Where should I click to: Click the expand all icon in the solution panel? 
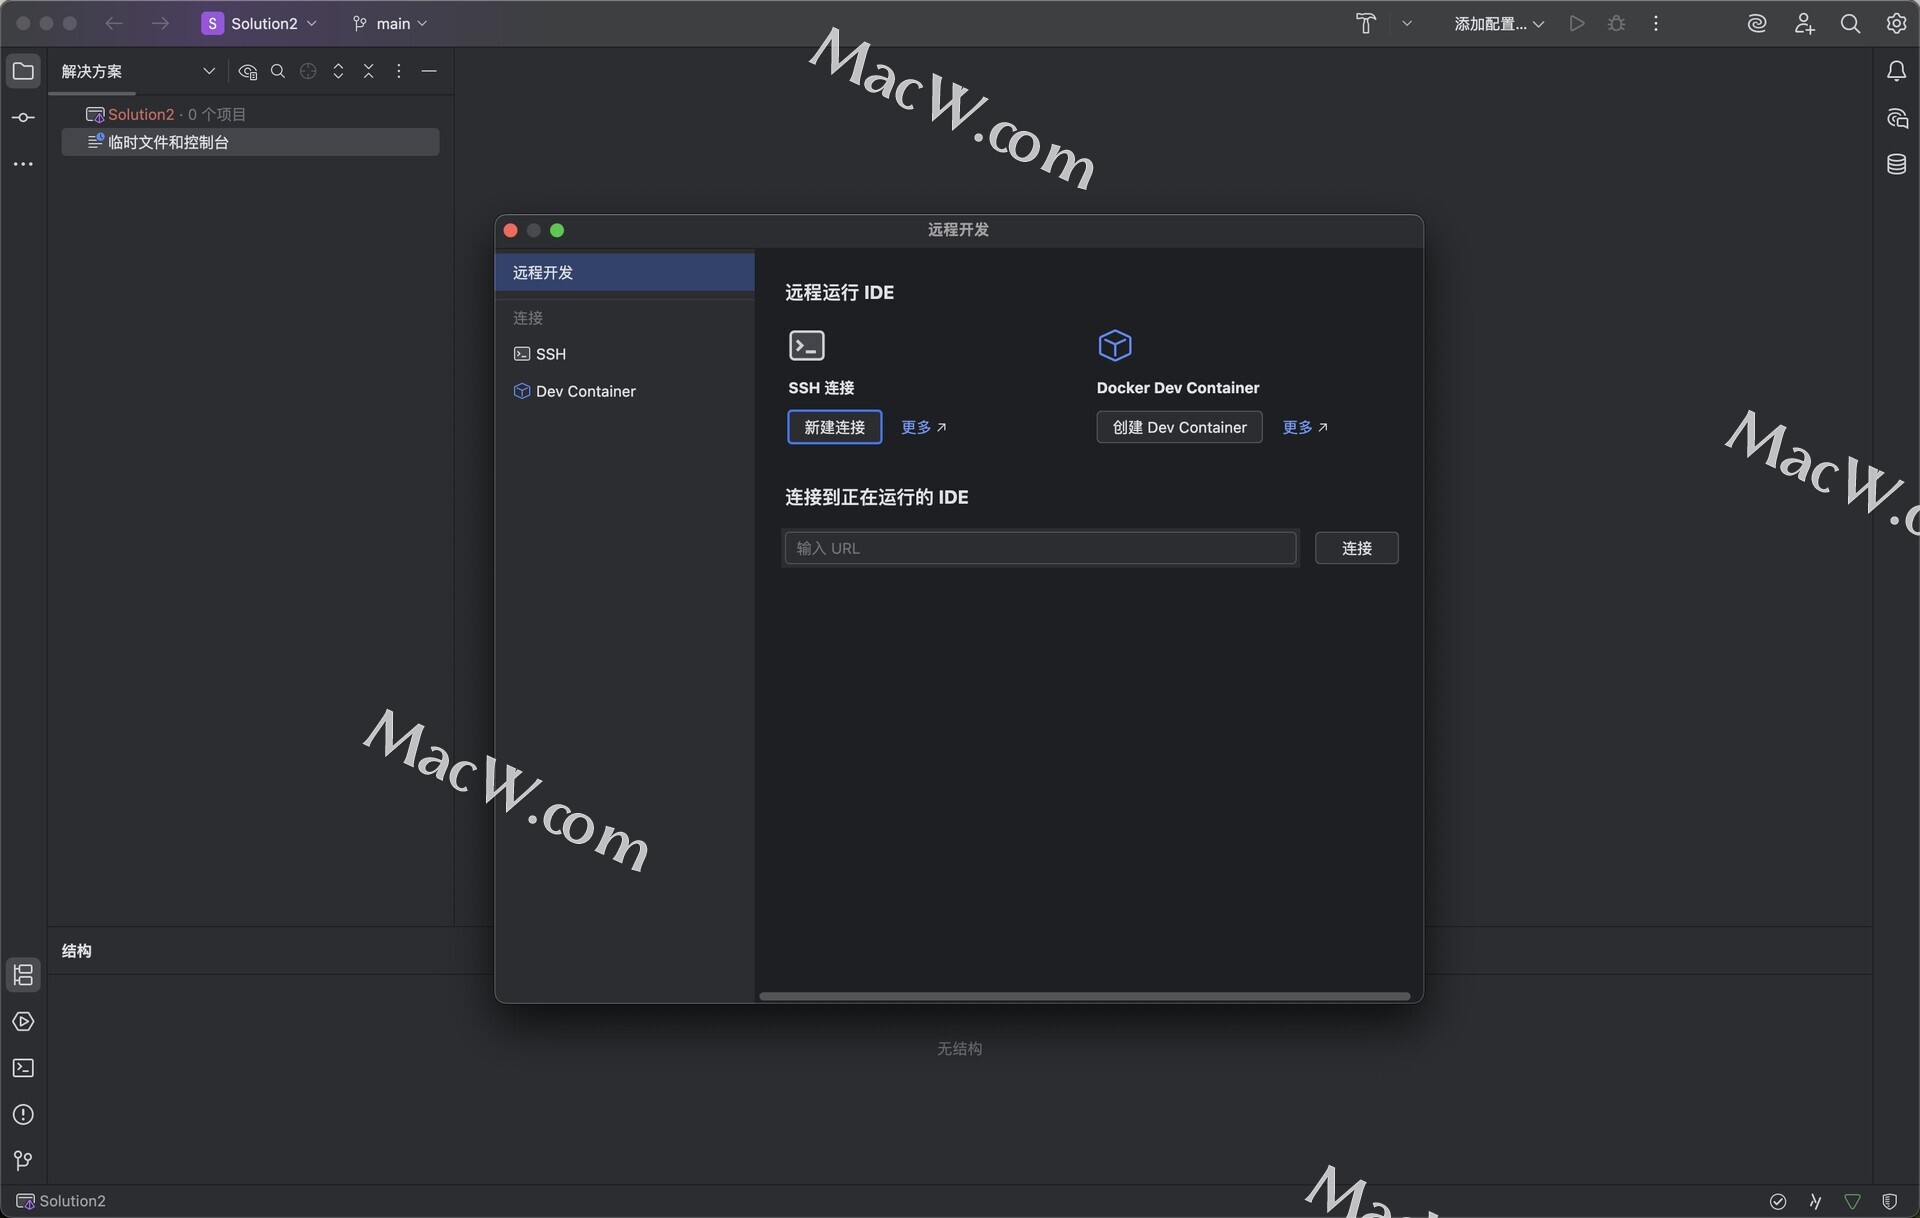tap(338, 71)
